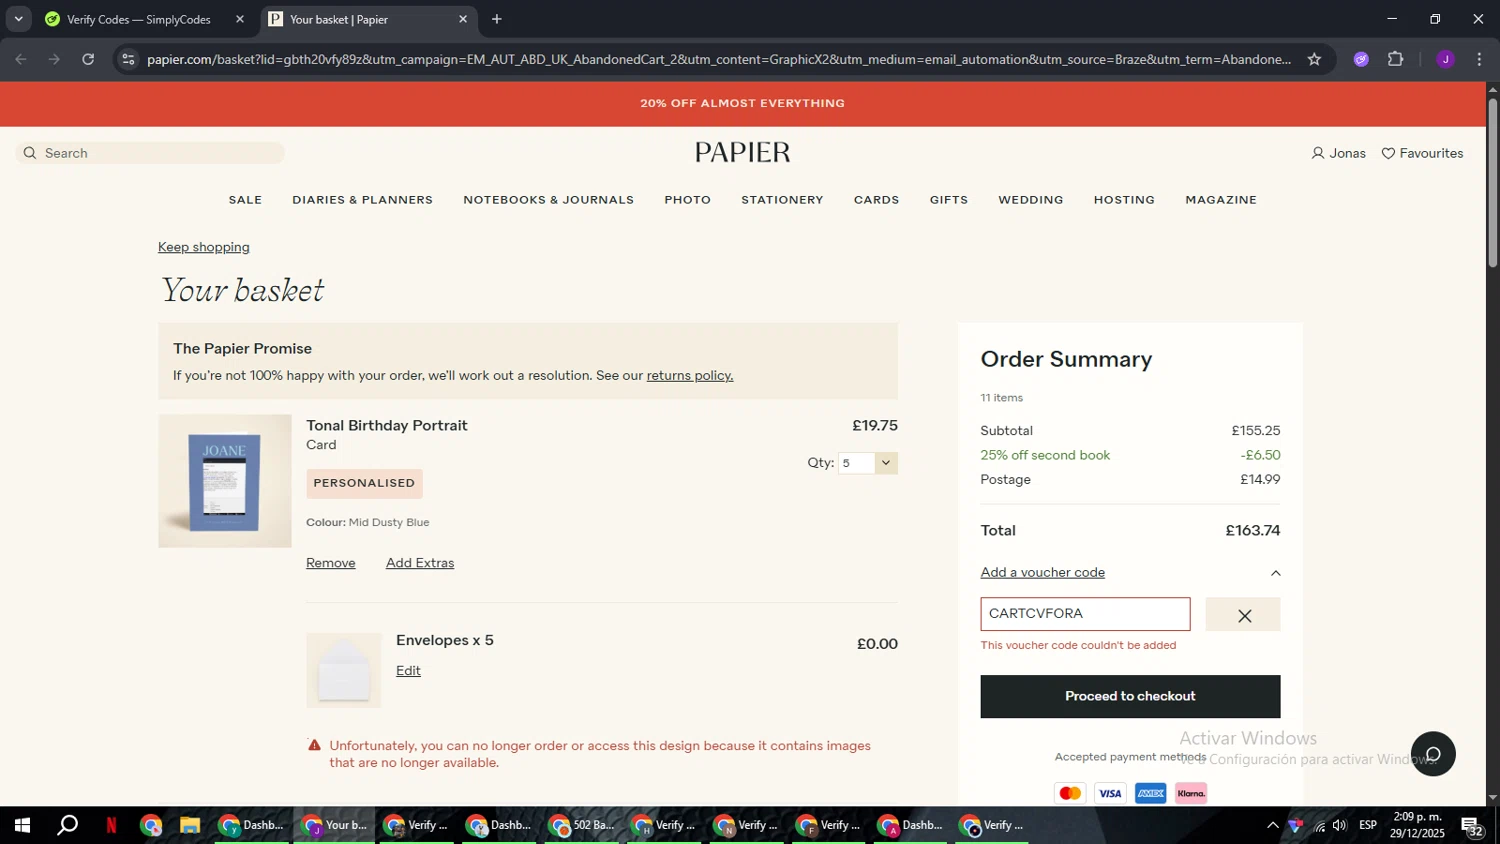Screen dimensions: 1500x844
Task: Close the Verify Codes SimplyCodes tab
Action: pyautogui.click(x=240, y=19)
